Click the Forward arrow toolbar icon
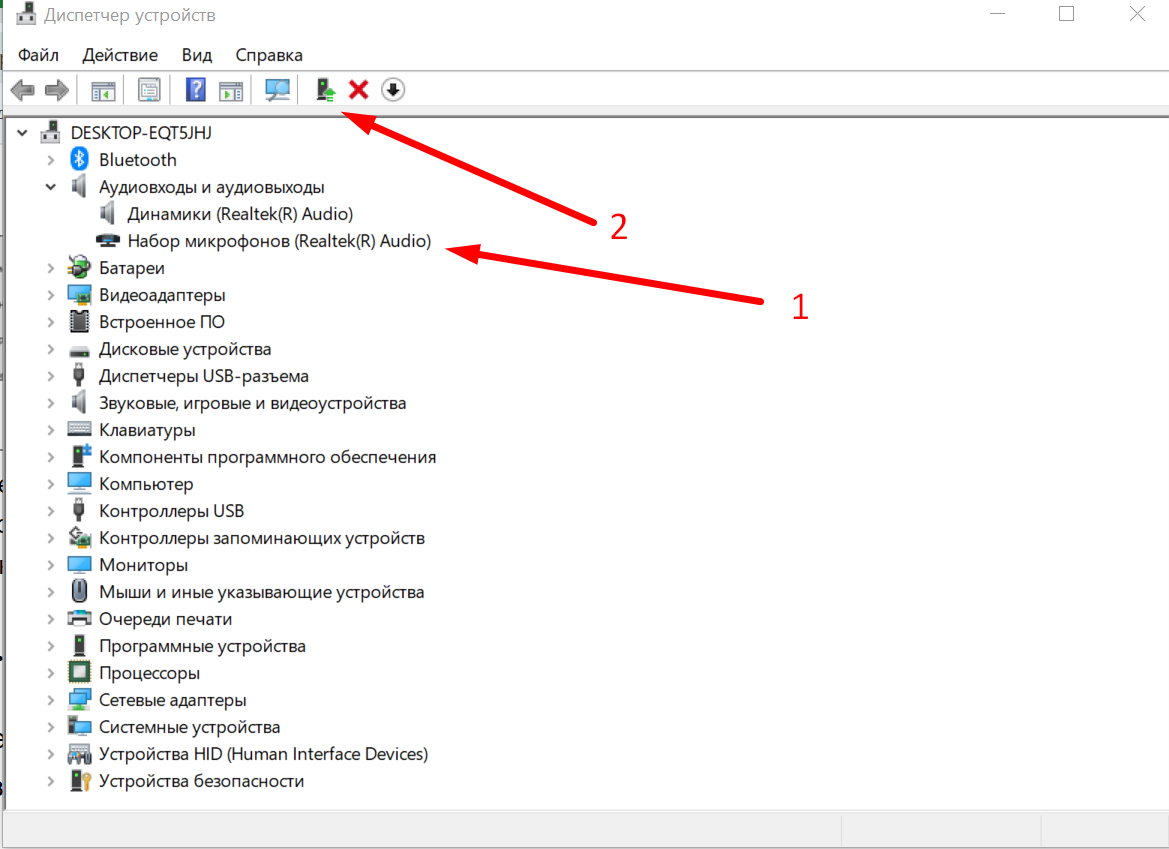This screenshot has height=849, width=1169. click(57, 90)
